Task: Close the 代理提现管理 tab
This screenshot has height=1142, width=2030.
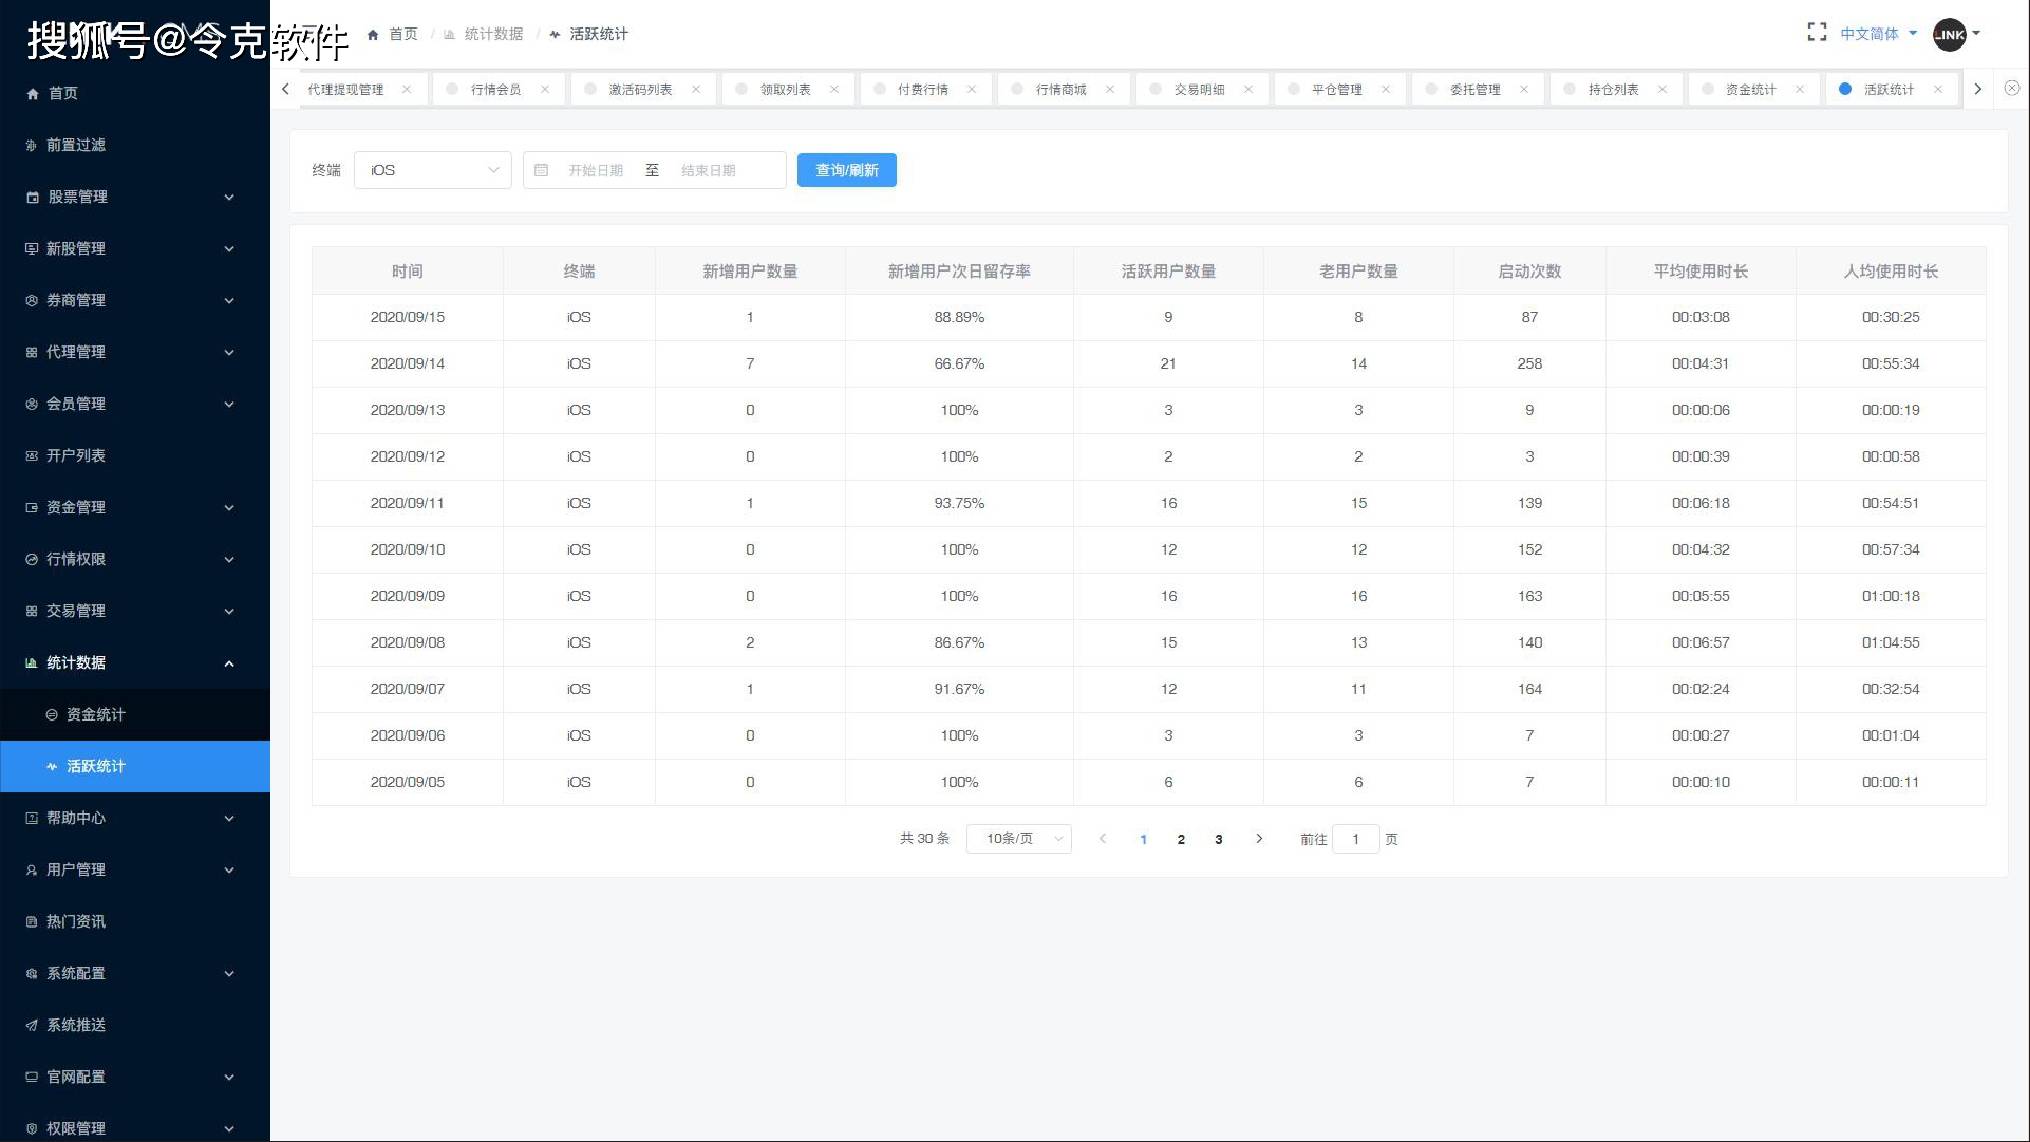Action: pyautogui.click(x=406, y=89)
